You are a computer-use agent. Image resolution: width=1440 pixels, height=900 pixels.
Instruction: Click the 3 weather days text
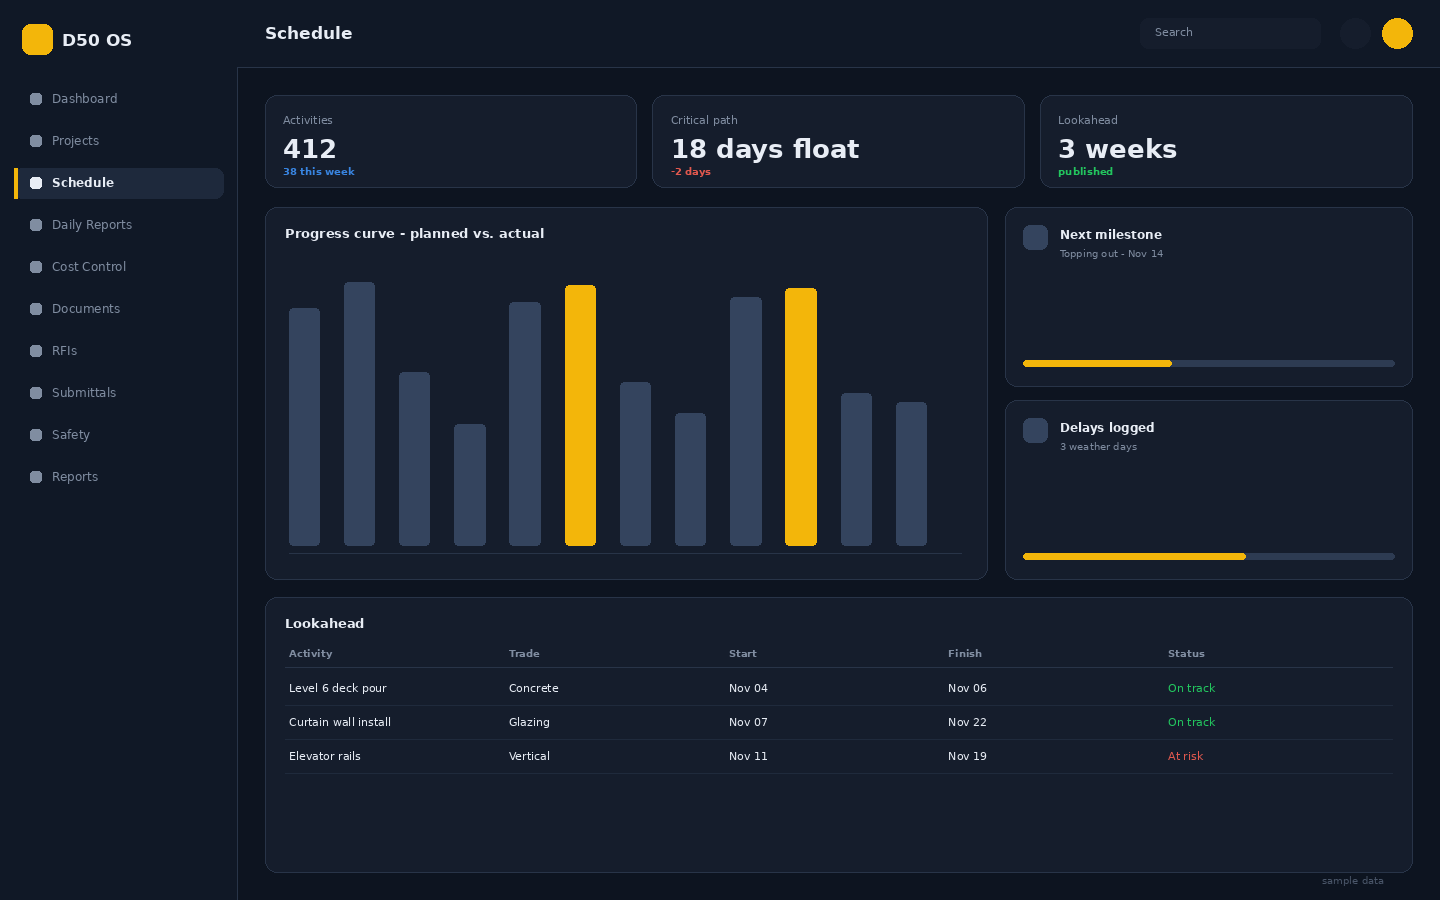[x=1098, y=447]
